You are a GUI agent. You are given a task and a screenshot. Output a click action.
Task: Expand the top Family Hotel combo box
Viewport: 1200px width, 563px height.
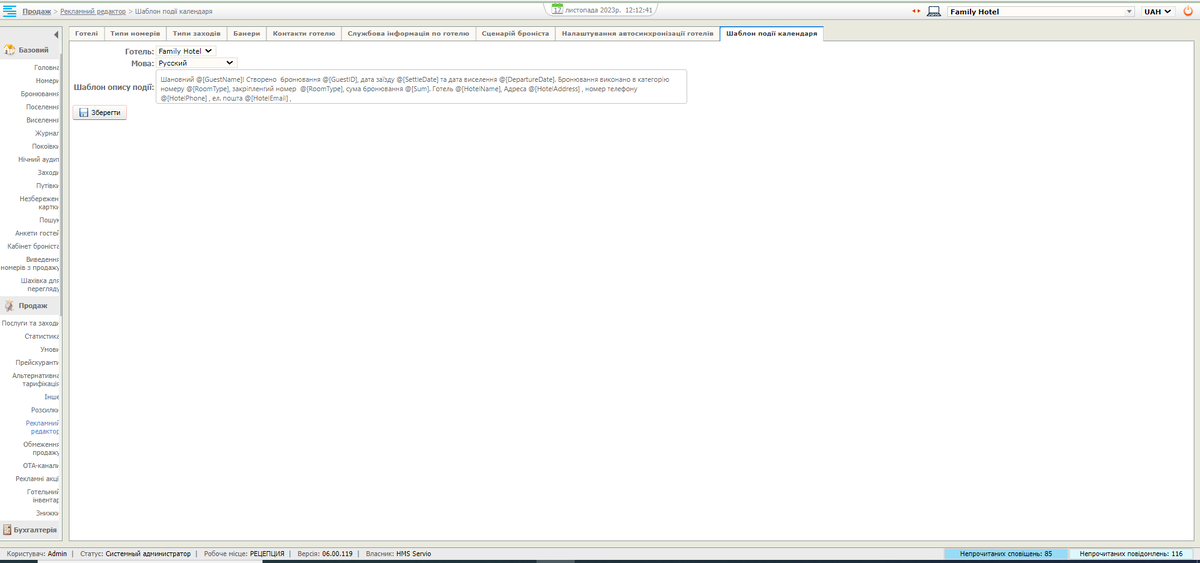pyautogui.click(x=1130, y=12)
